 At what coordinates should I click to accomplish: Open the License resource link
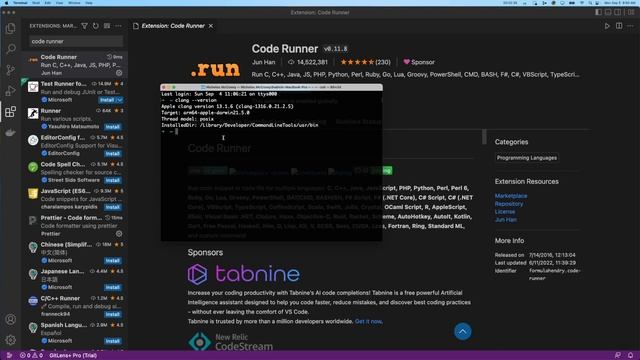505,211
